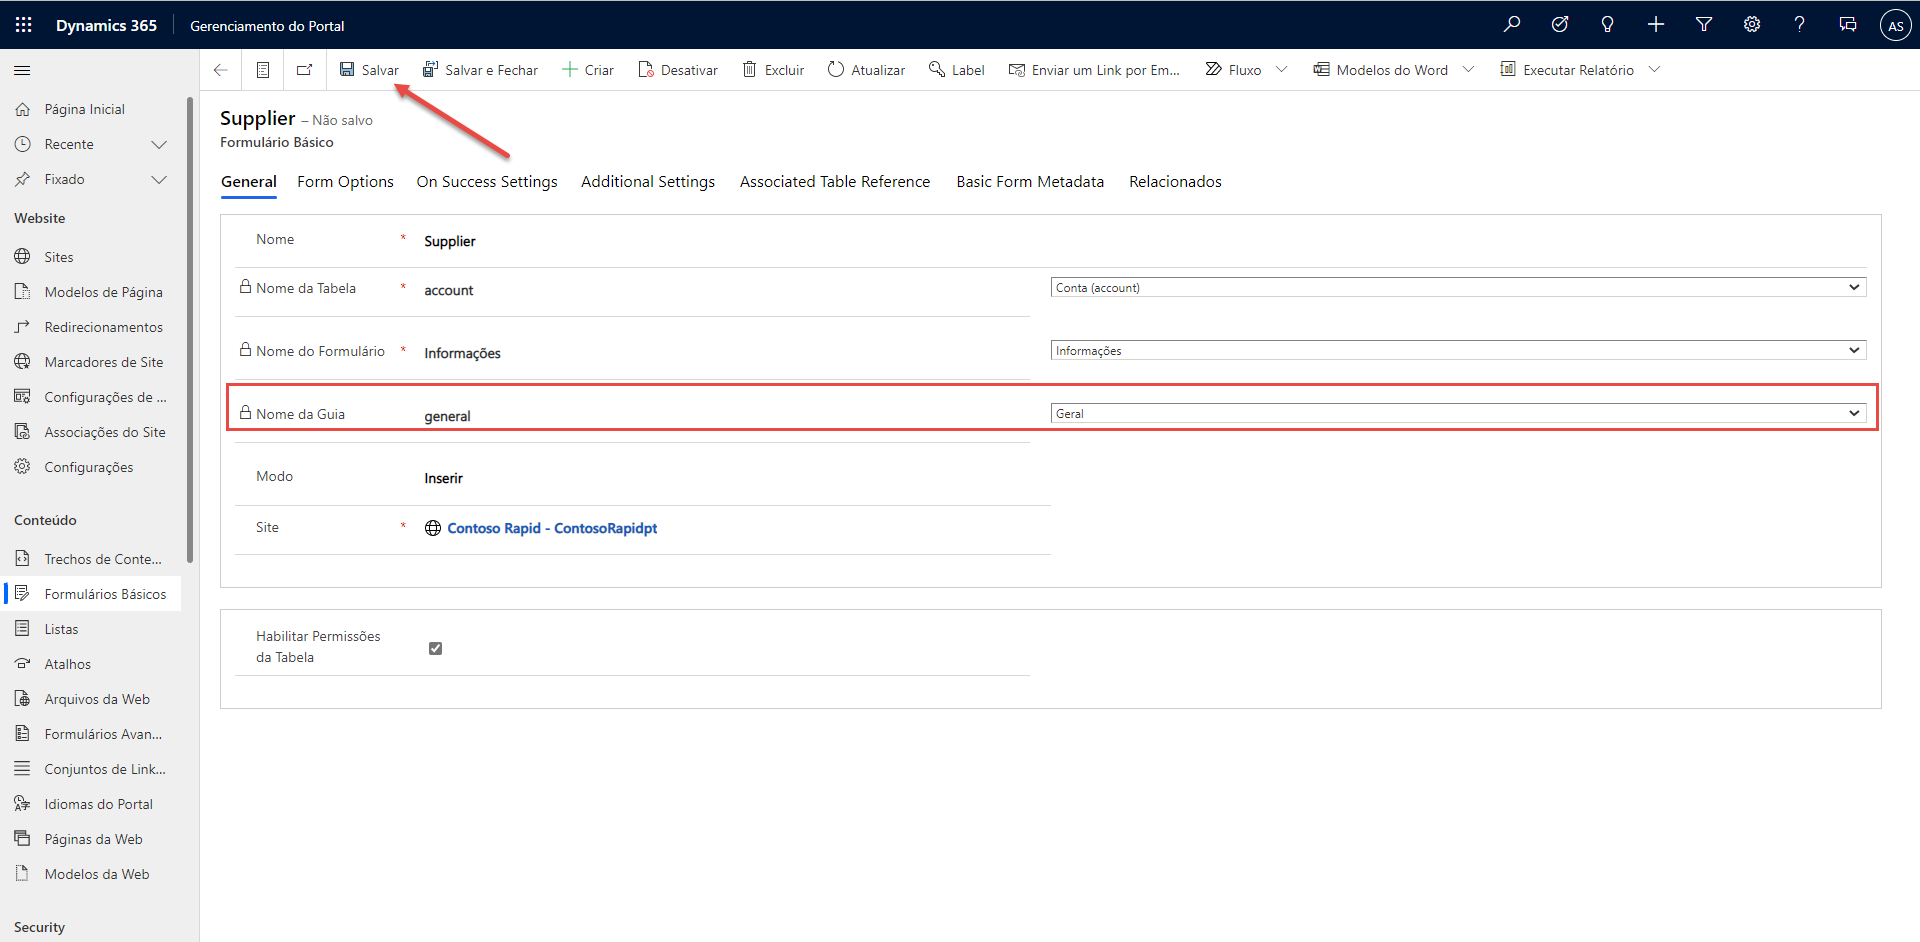This screenshot has height=942, width=1920.
Task: Switch to the Form Options tab
Action: pyautogui.click(x=345, y=182)
